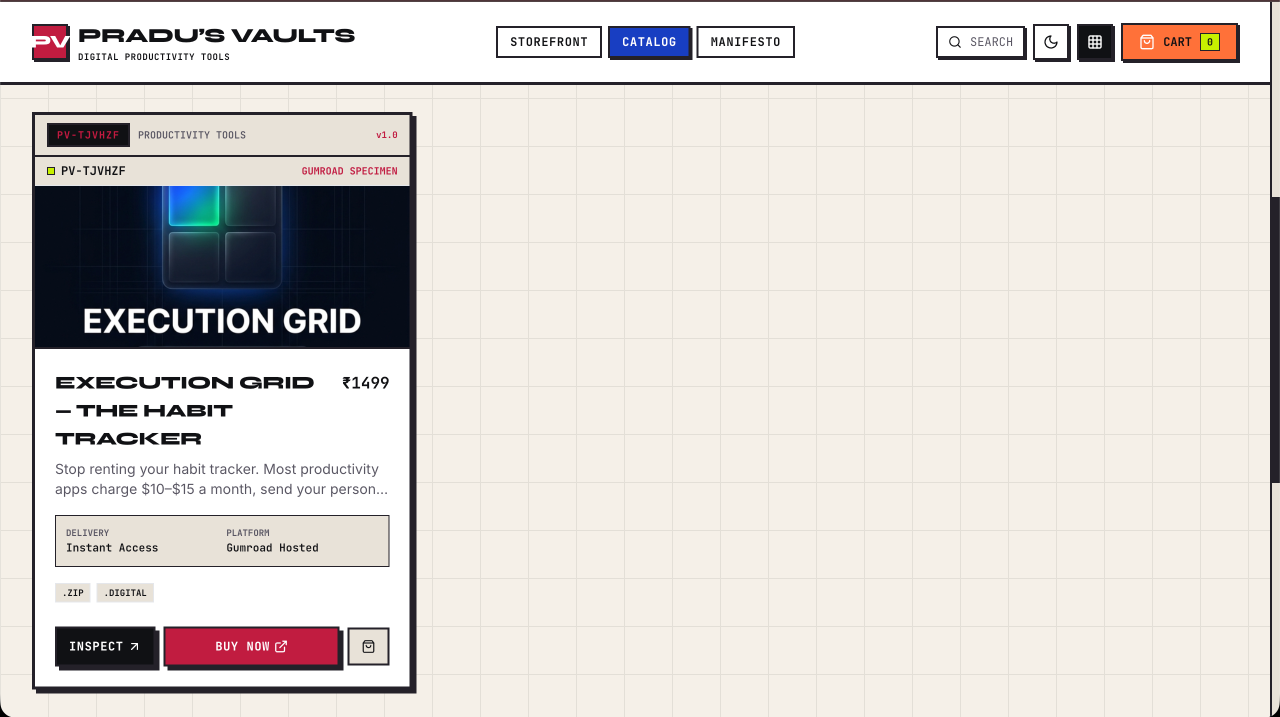Click the Gumroad Hosted platform value
Screen dimensions: 1280x717
point(272,548)
